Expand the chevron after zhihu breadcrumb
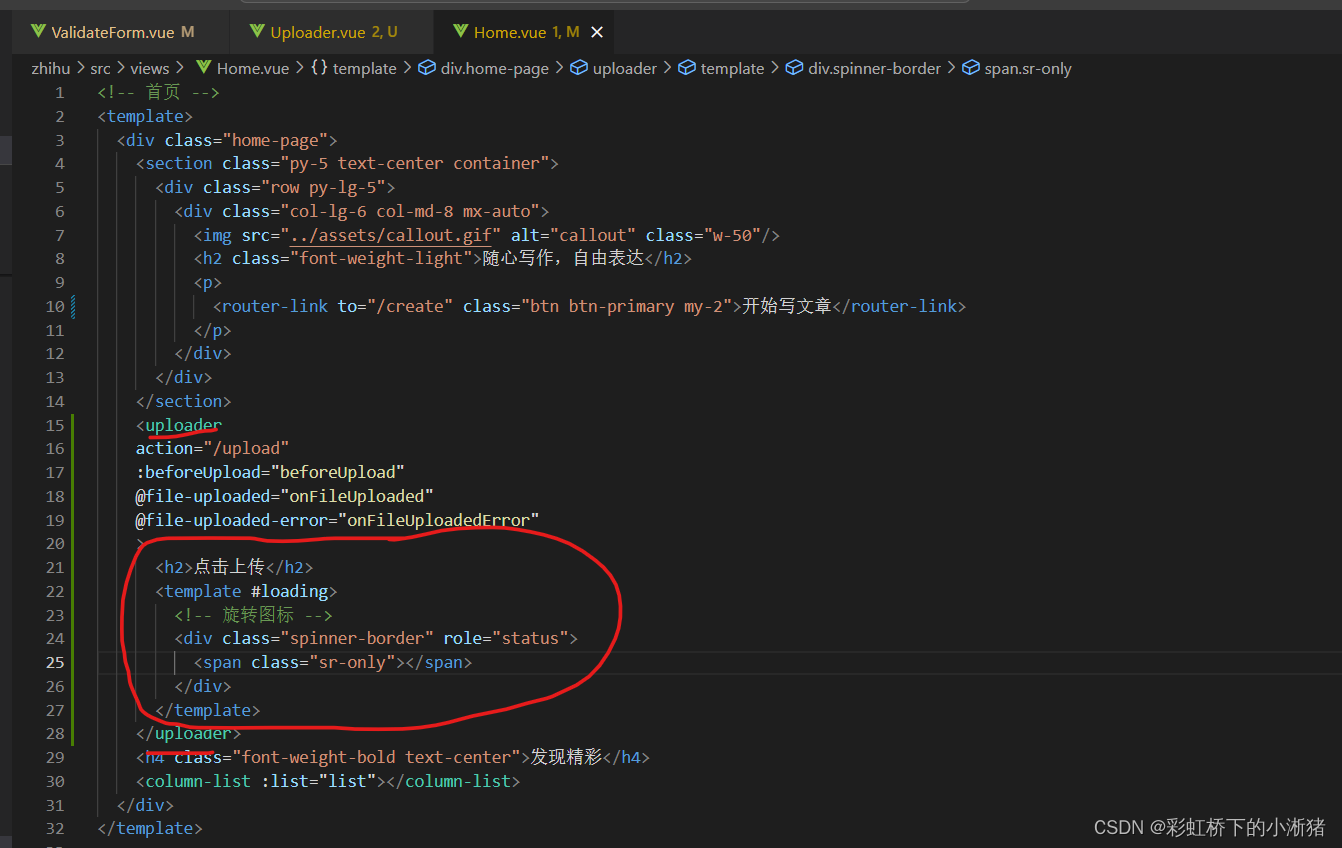 80,69
